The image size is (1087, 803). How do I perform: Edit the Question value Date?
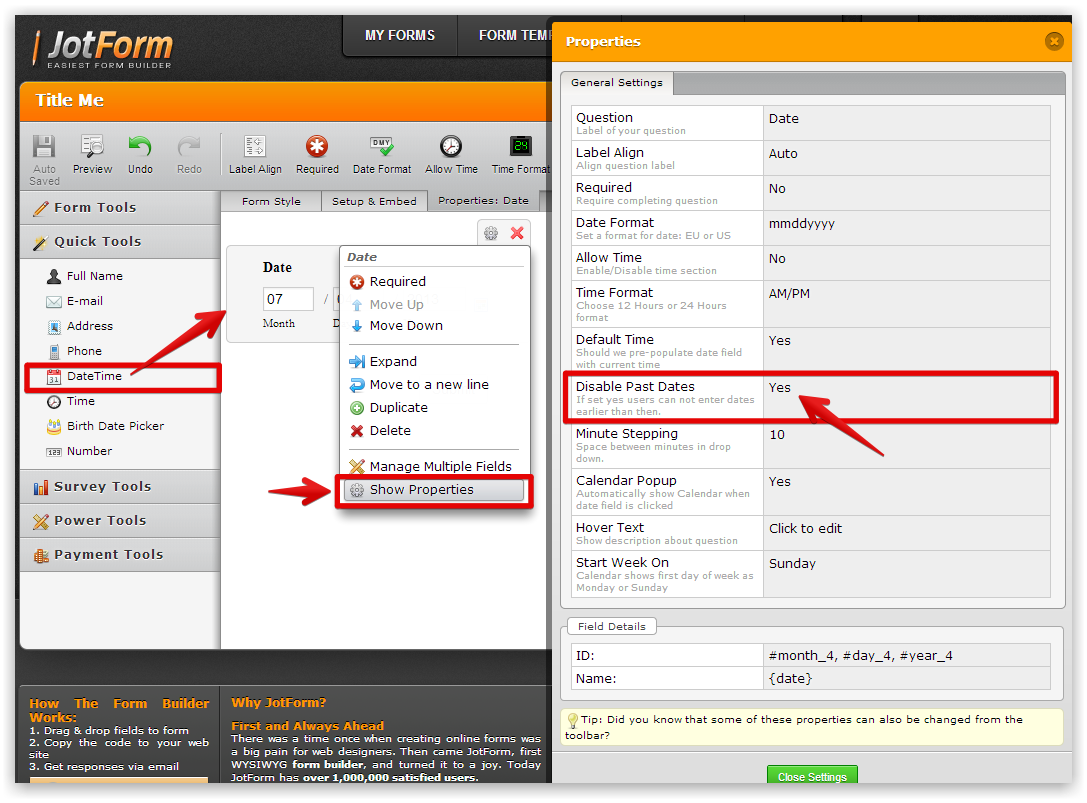point(906,123)
